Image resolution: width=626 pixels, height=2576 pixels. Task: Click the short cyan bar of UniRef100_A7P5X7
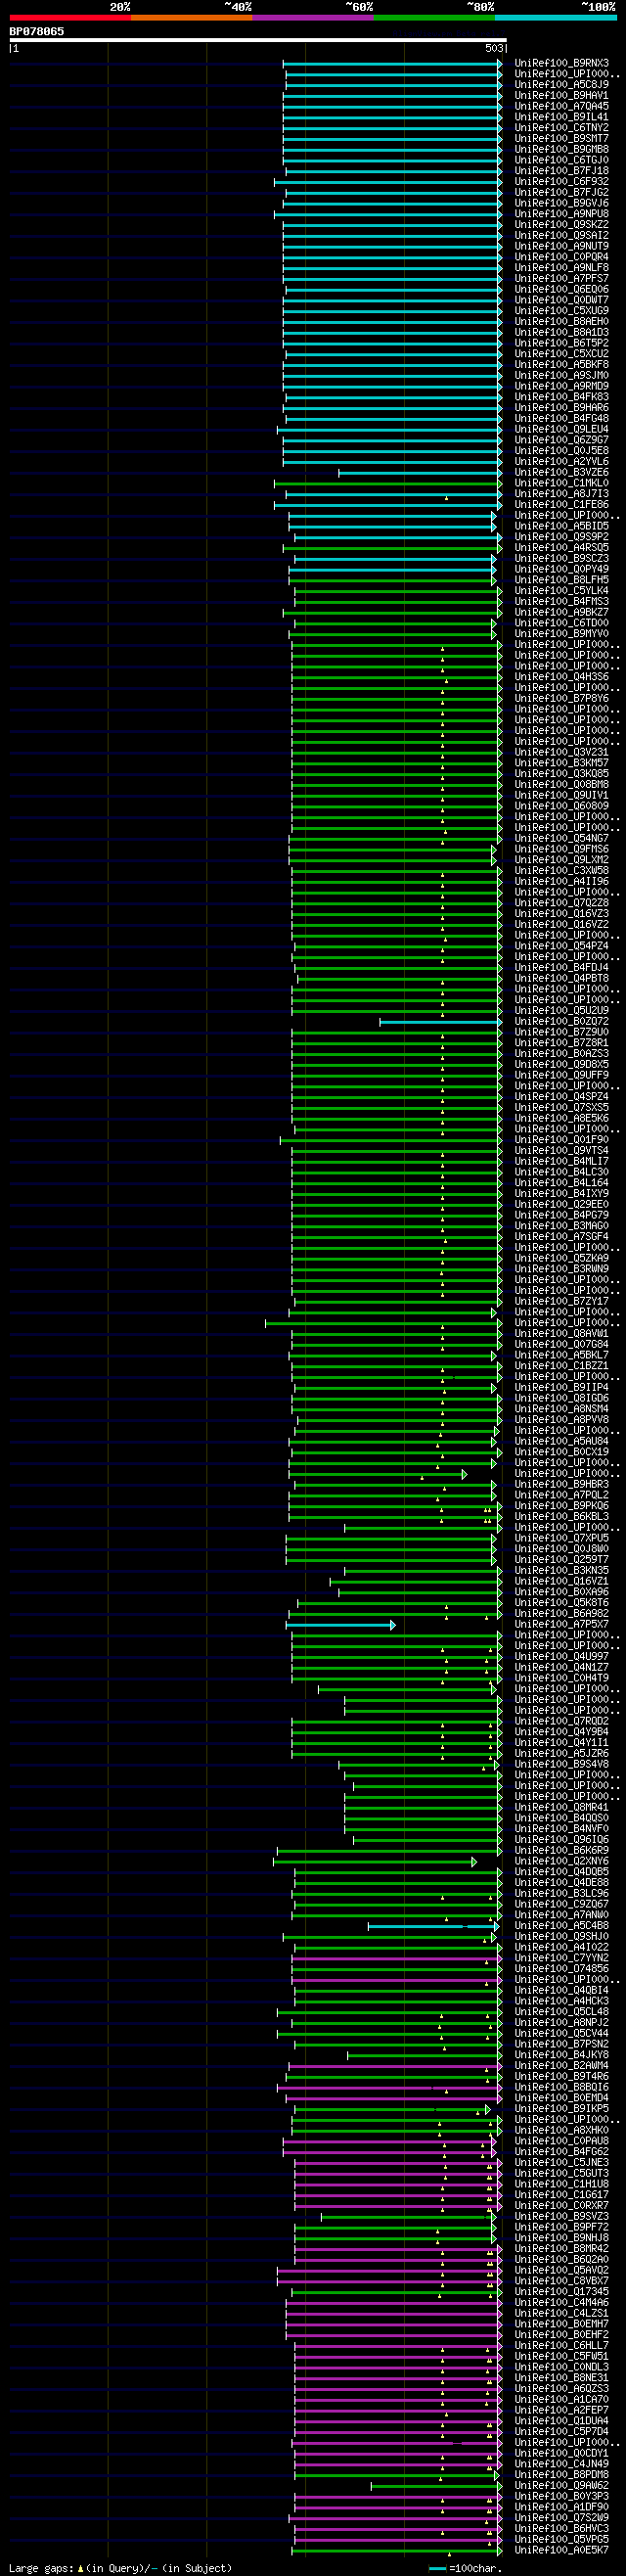pyautogui.click(x=340, y=1625)
